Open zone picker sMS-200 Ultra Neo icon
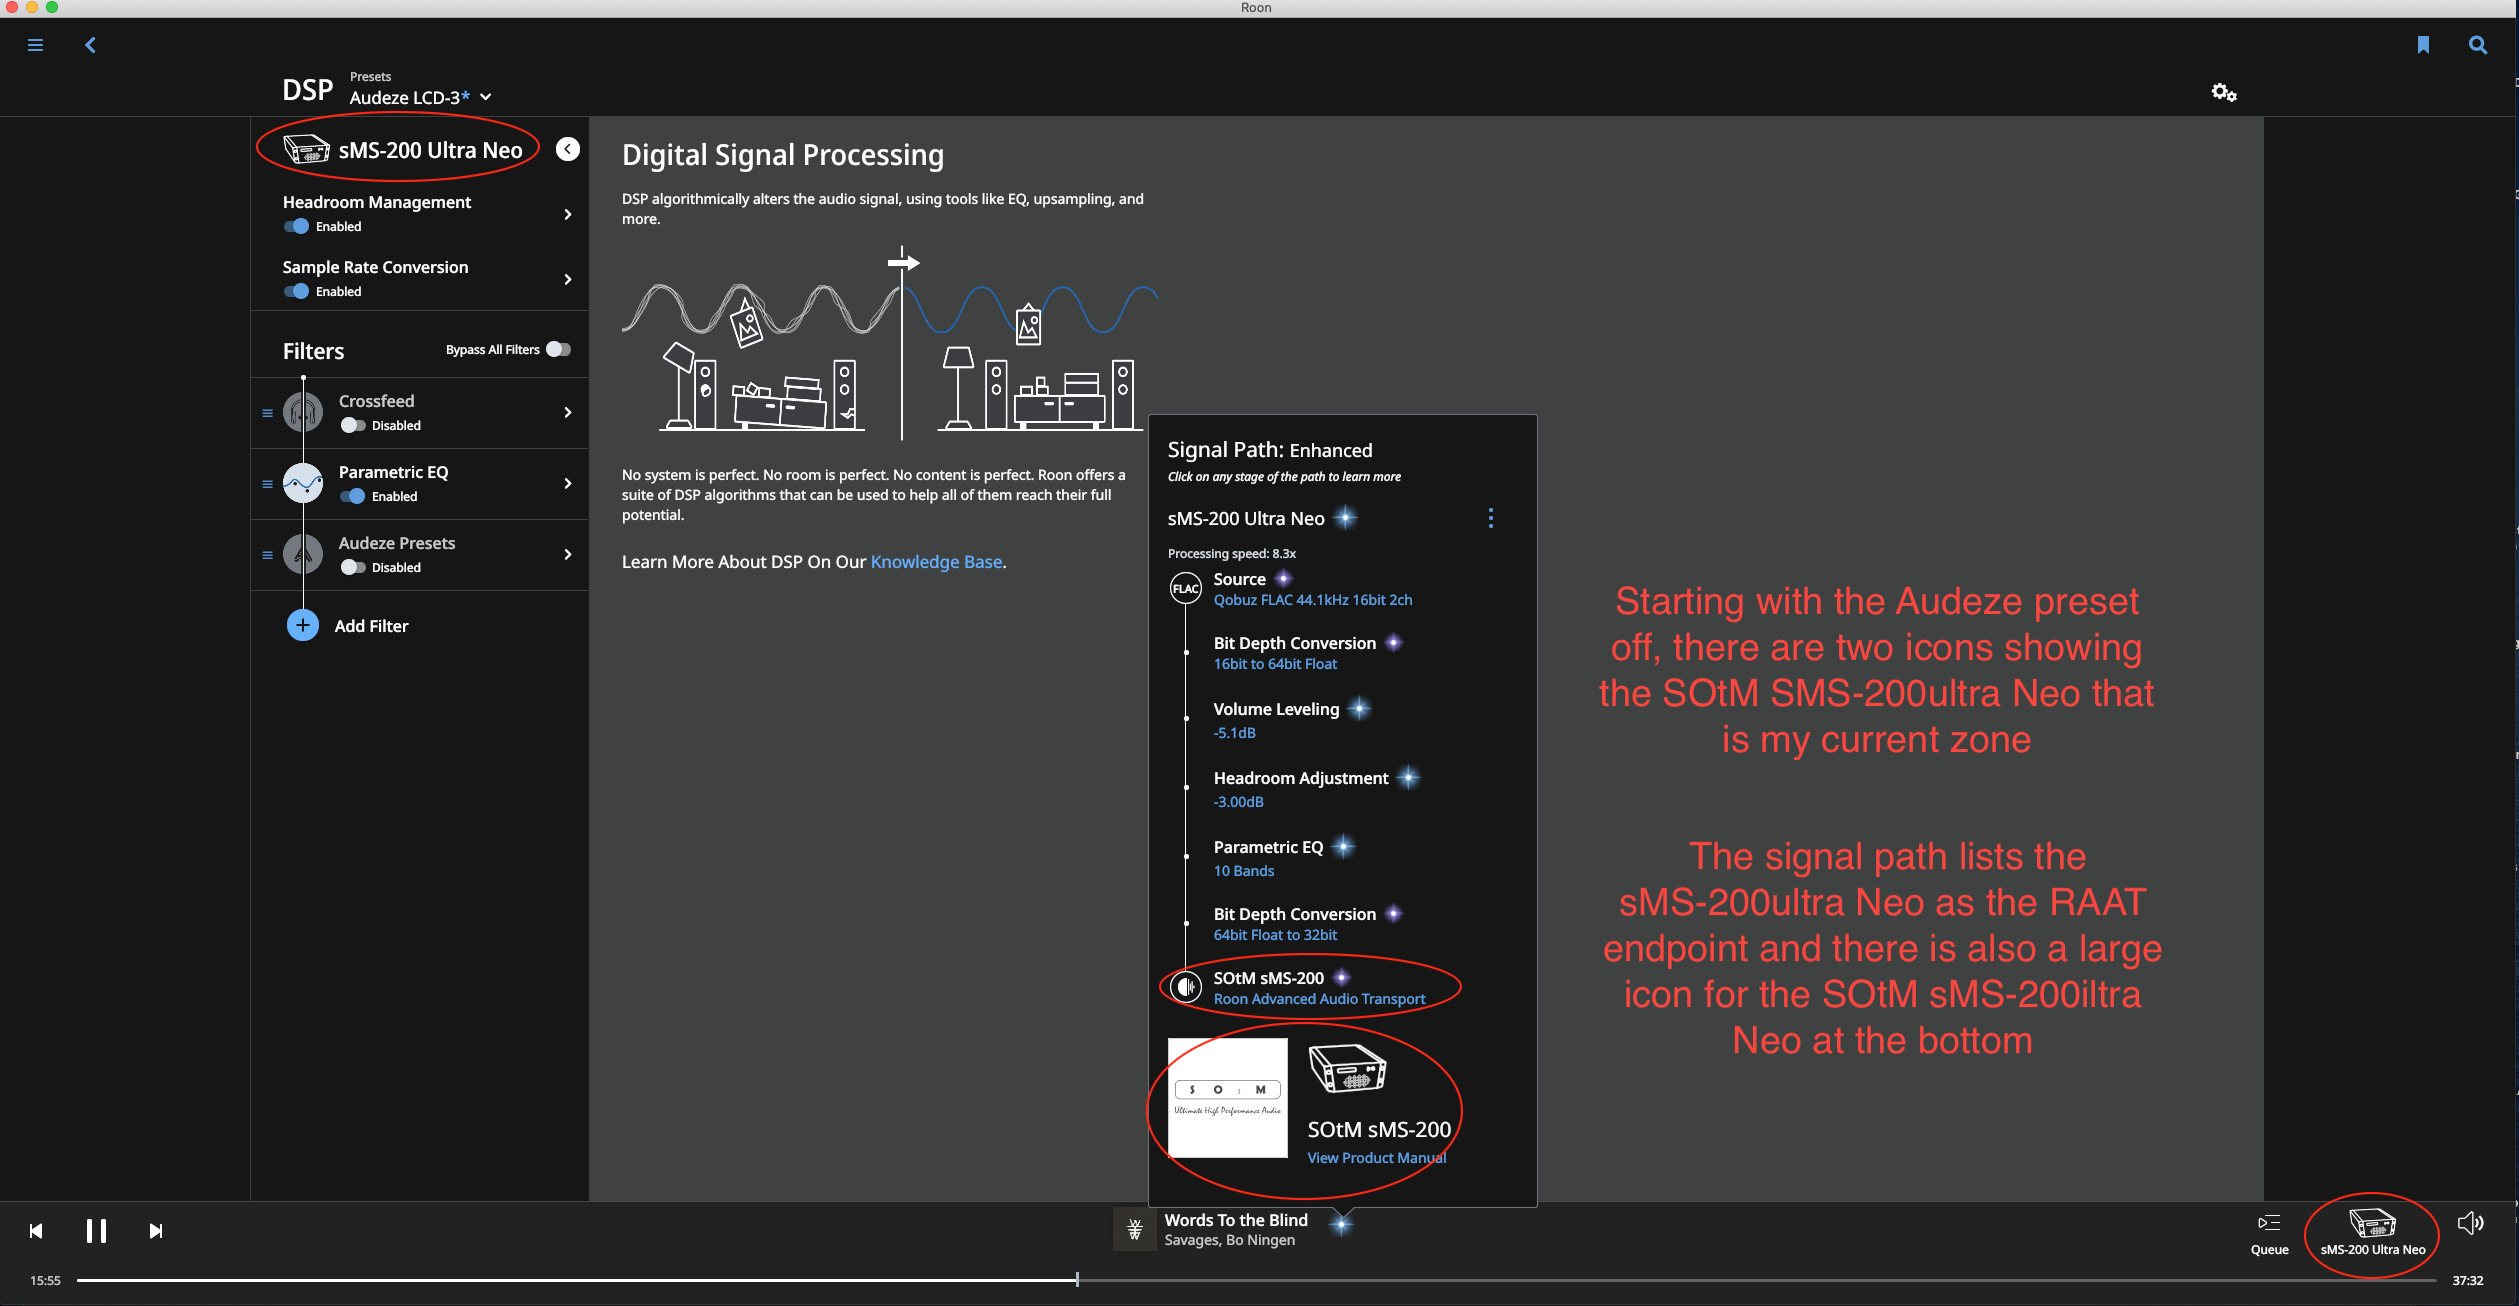This screenshot has height=1306, width=2519. point(2372,1223)
